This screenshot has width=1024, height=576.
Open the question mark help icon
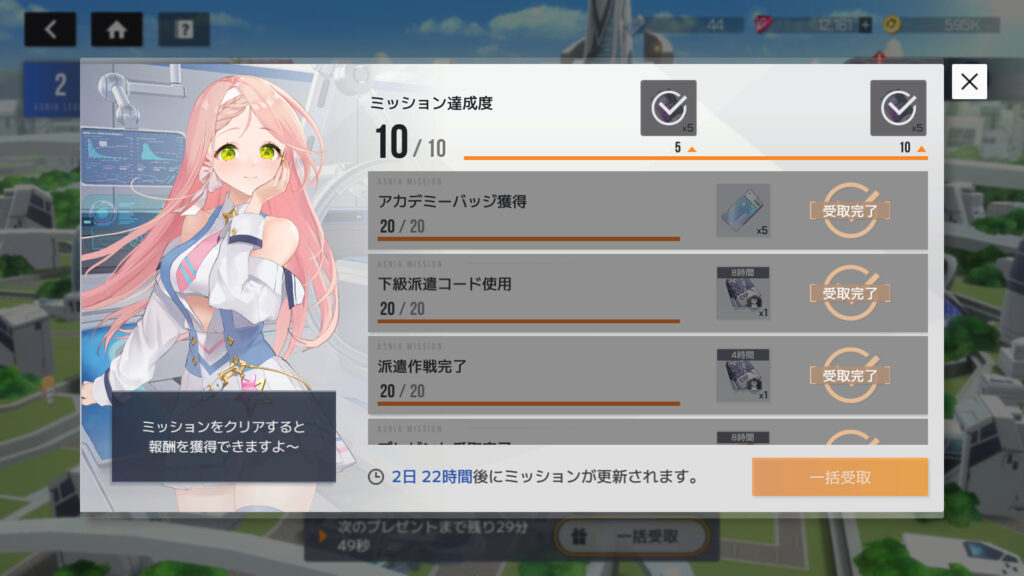click(x=184, y=29)
